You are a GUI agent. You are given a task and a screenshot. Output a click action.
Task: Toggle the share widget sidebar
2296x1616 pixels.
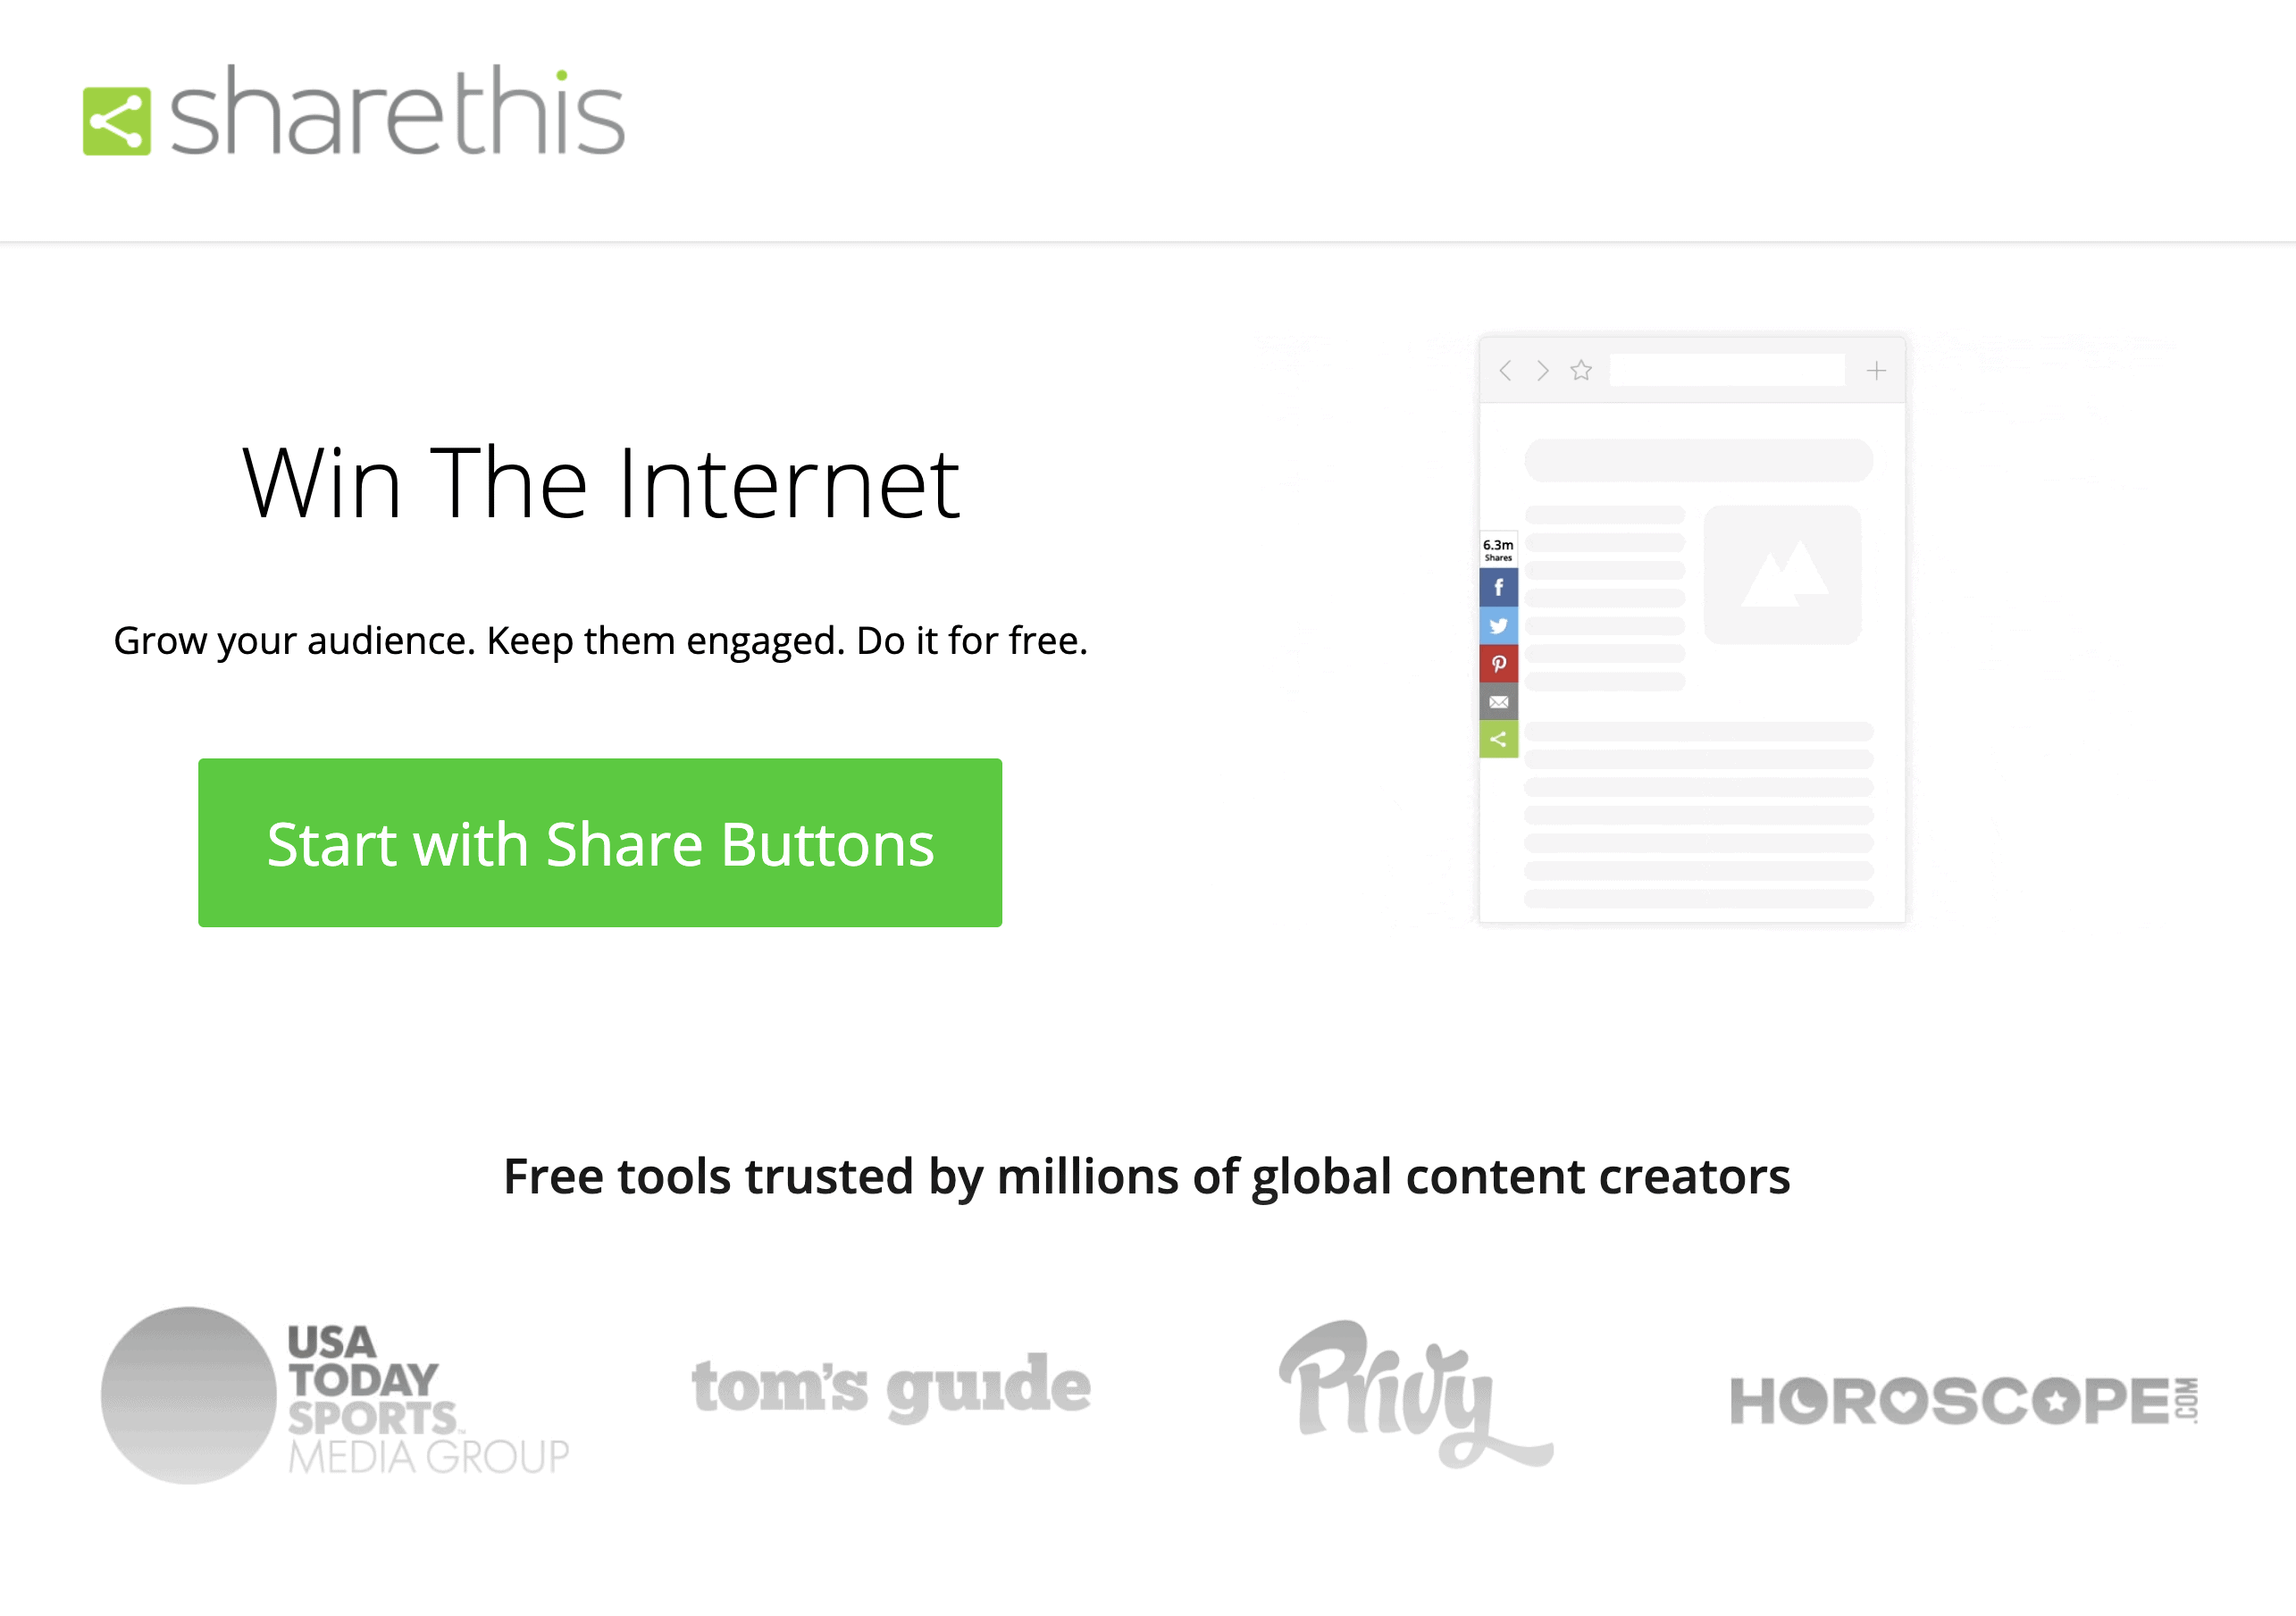coord(1500,741)
